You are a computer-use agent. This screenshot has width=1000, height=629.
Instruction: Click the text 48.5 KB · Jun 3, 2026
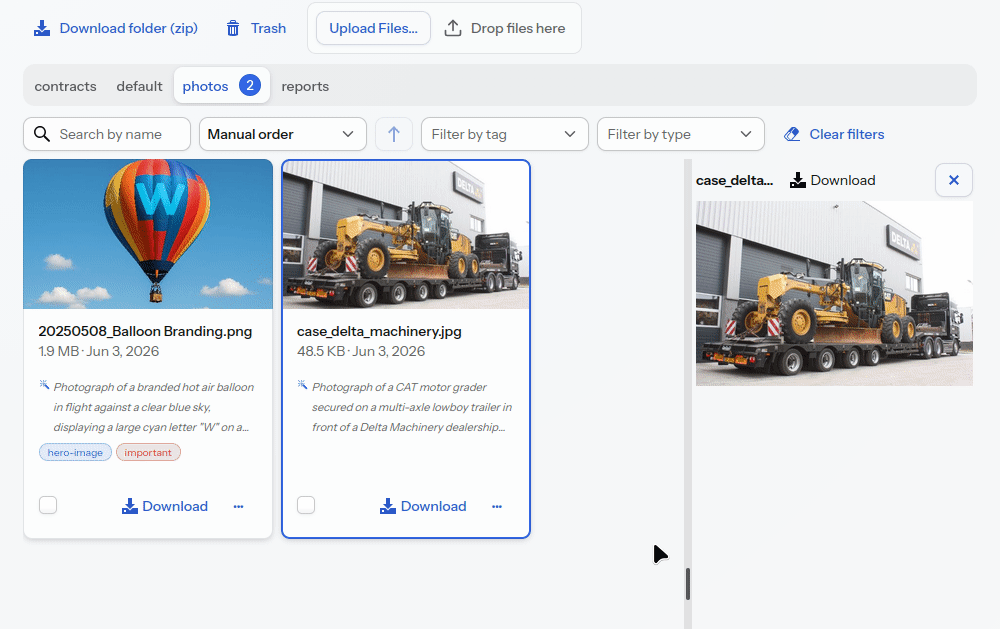pos(361,351)
